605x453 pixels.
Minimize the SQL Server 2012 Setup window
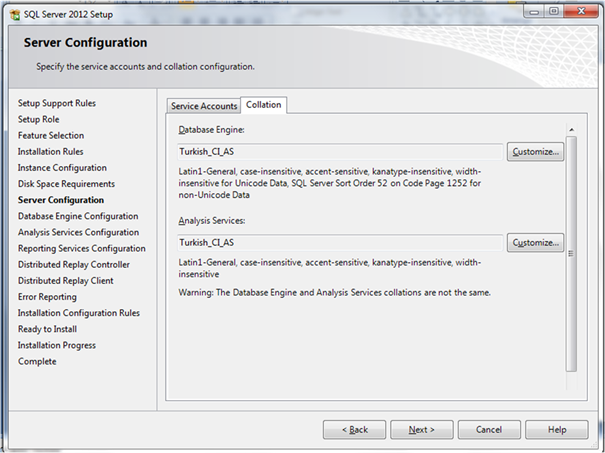pos(534,12)
